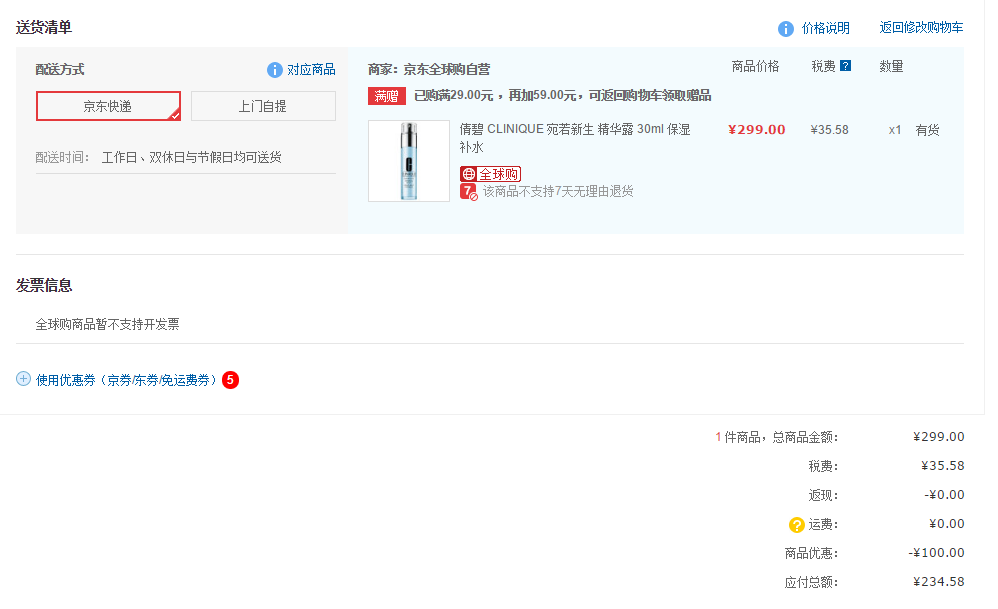Click the red coupon count badge 5
Screen dimensions: 998x609
pos(230,380)
